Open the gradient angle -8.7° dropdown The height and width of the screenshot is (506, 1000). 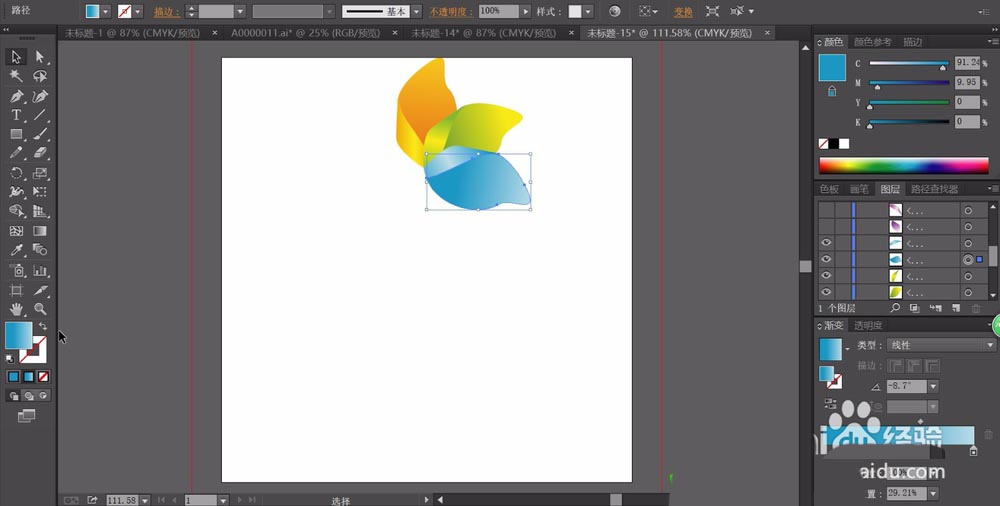pos(933,386)
